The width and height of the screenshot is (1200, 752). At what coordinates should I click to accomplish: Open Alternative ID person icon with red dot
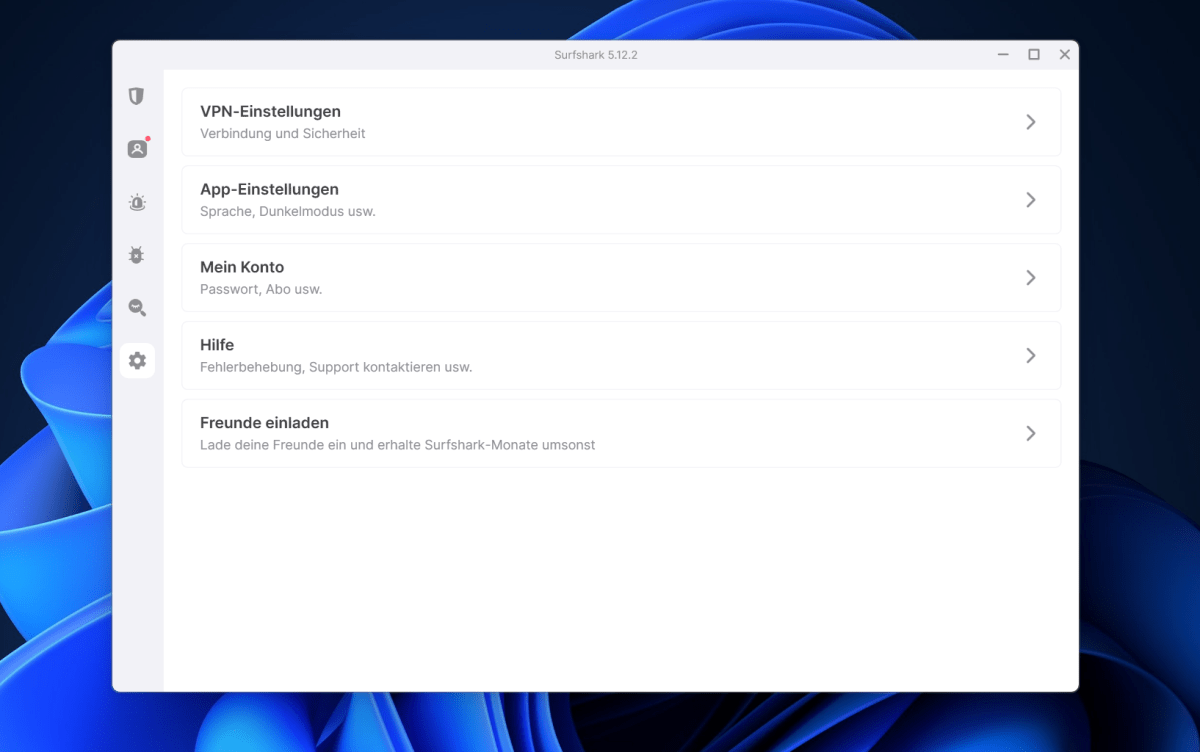[137, 149]
